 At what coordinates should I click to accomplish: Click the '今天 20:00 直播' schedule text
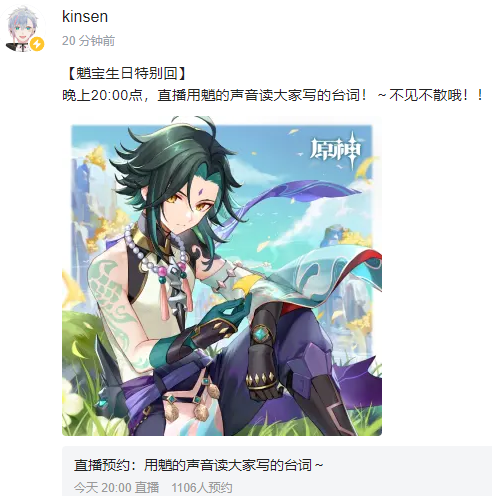116,487
